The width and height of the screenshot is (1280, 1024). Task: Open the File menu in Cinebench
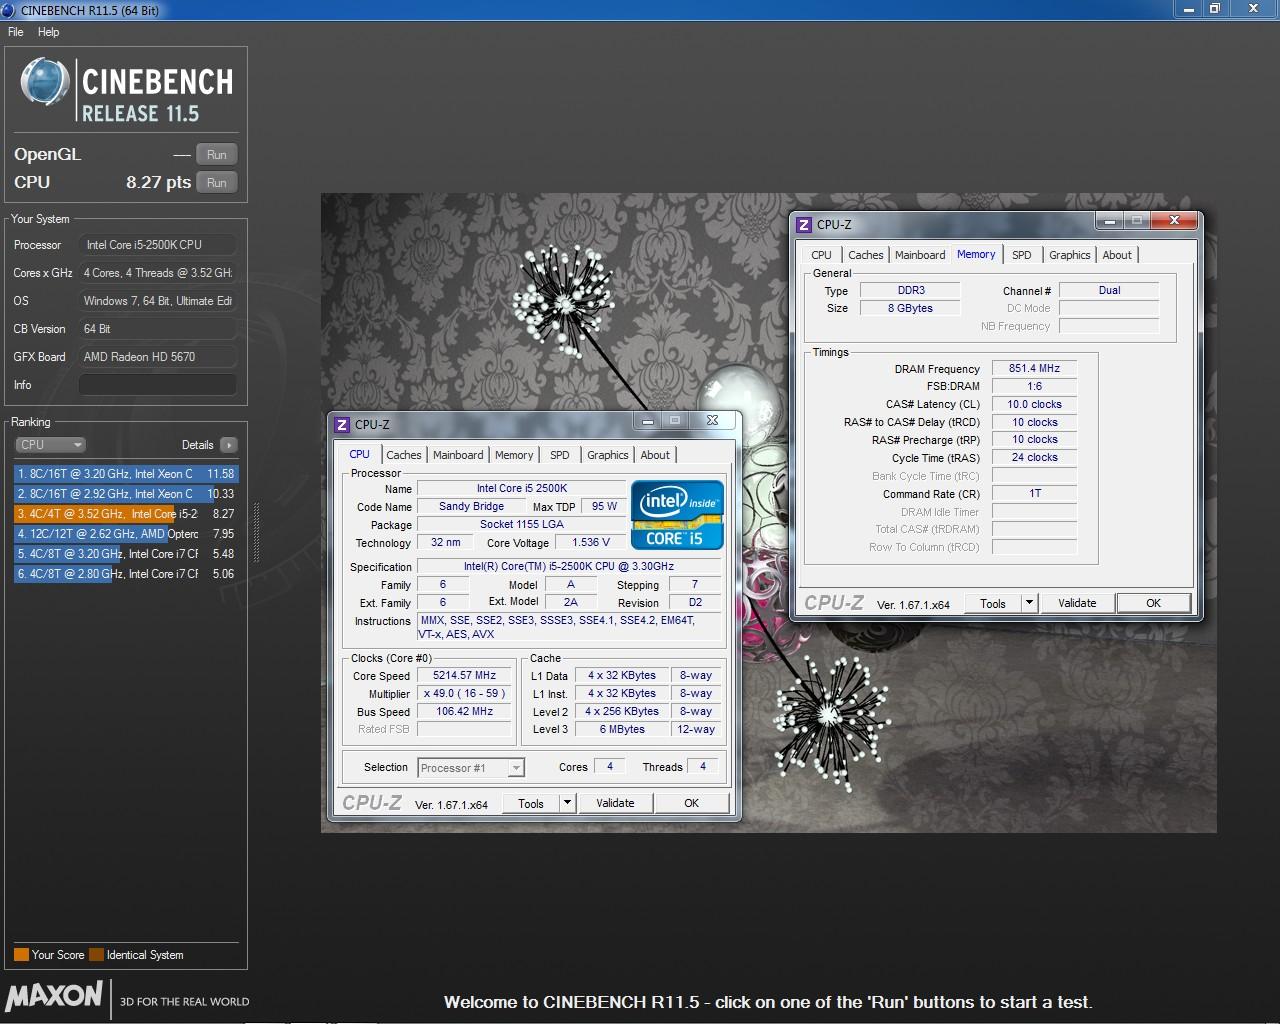click(16, 32)
